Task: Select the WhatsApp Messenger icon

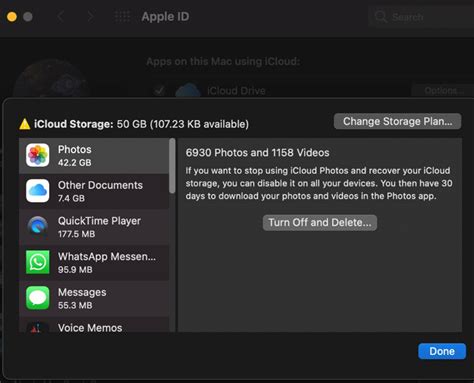Action: [38, 262]
